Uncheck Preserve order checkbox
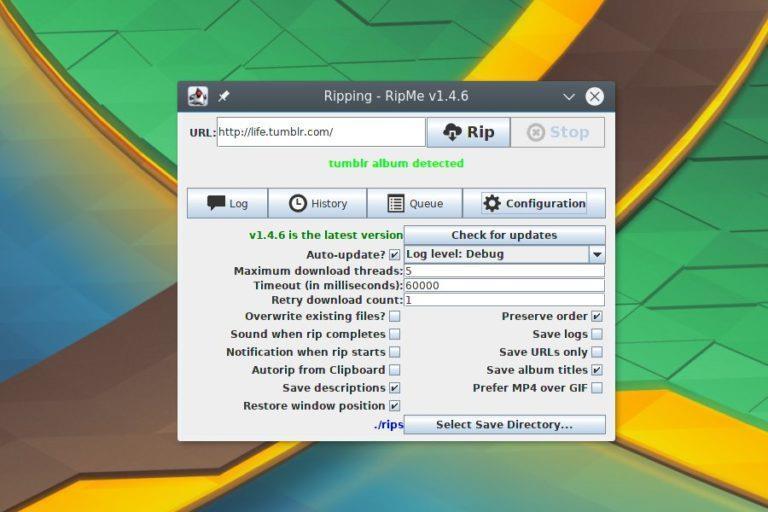 [597, 317]
